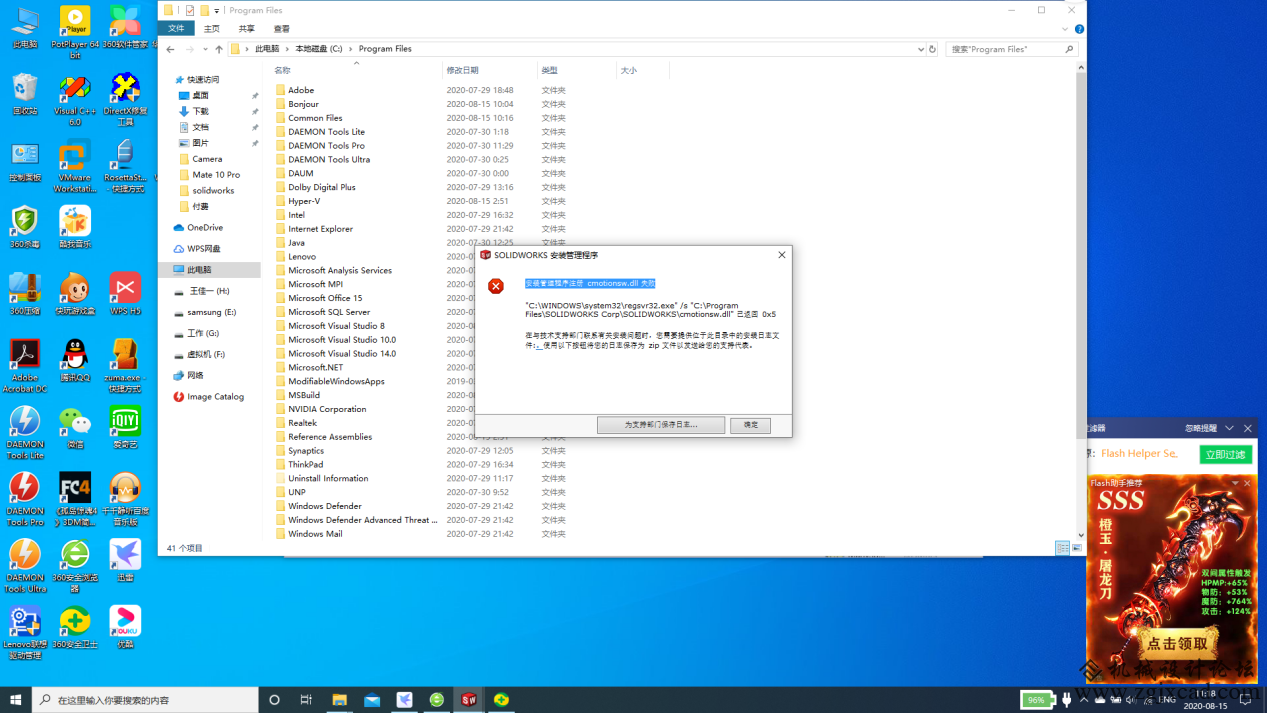The height and width of the screenshot is (713, 1267).
Task: Click the taskbar search box
Action: (x=145, y=700)
